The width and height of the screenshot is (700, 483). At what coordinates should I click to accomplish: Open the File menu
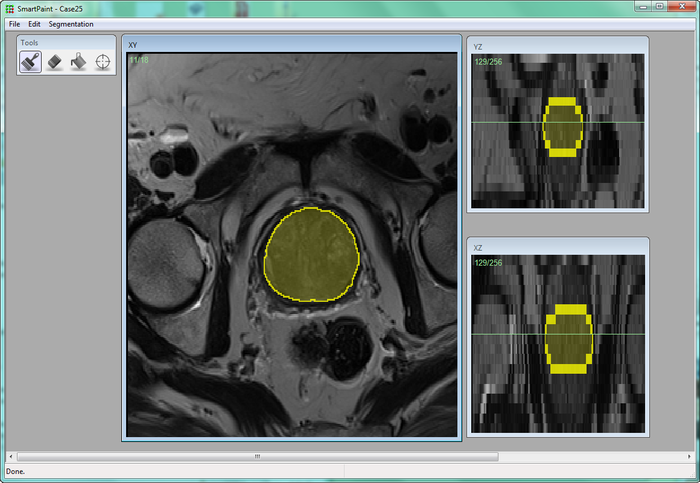click(14, 24)
